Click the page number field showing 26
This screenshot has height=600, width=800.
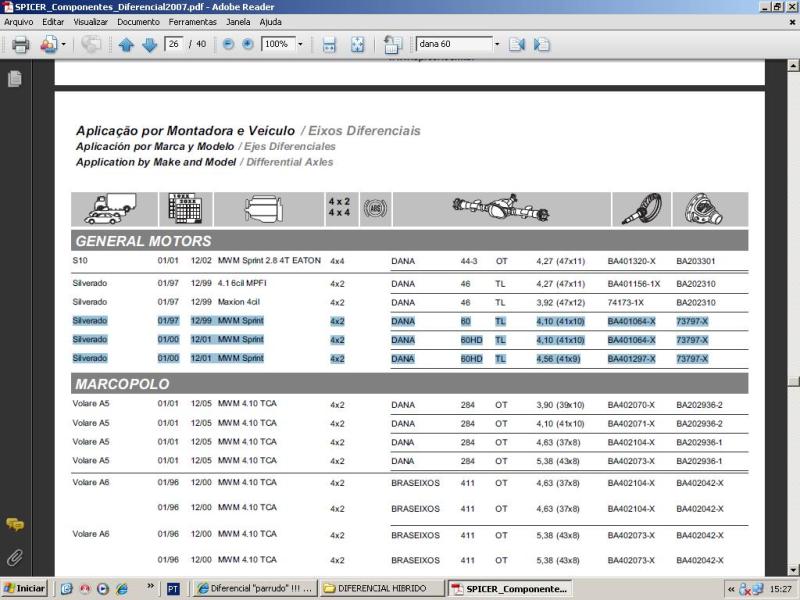point(174,44)
